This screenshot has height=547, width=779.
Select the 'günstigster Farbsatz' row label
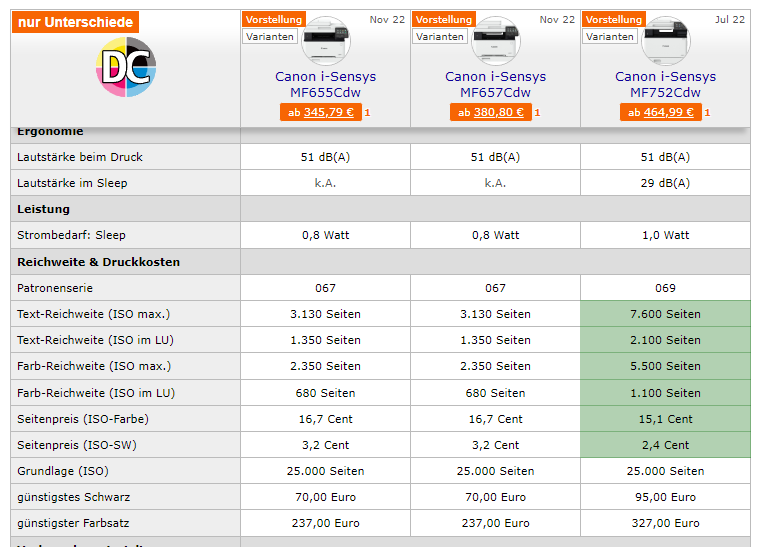[x=73, y=523]
